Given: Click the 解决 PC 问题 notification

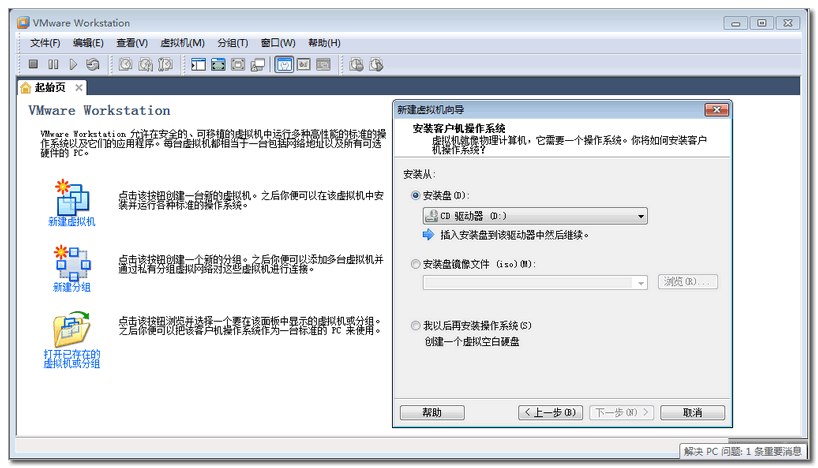Looking at the screenshot, I should coord(742,452).
